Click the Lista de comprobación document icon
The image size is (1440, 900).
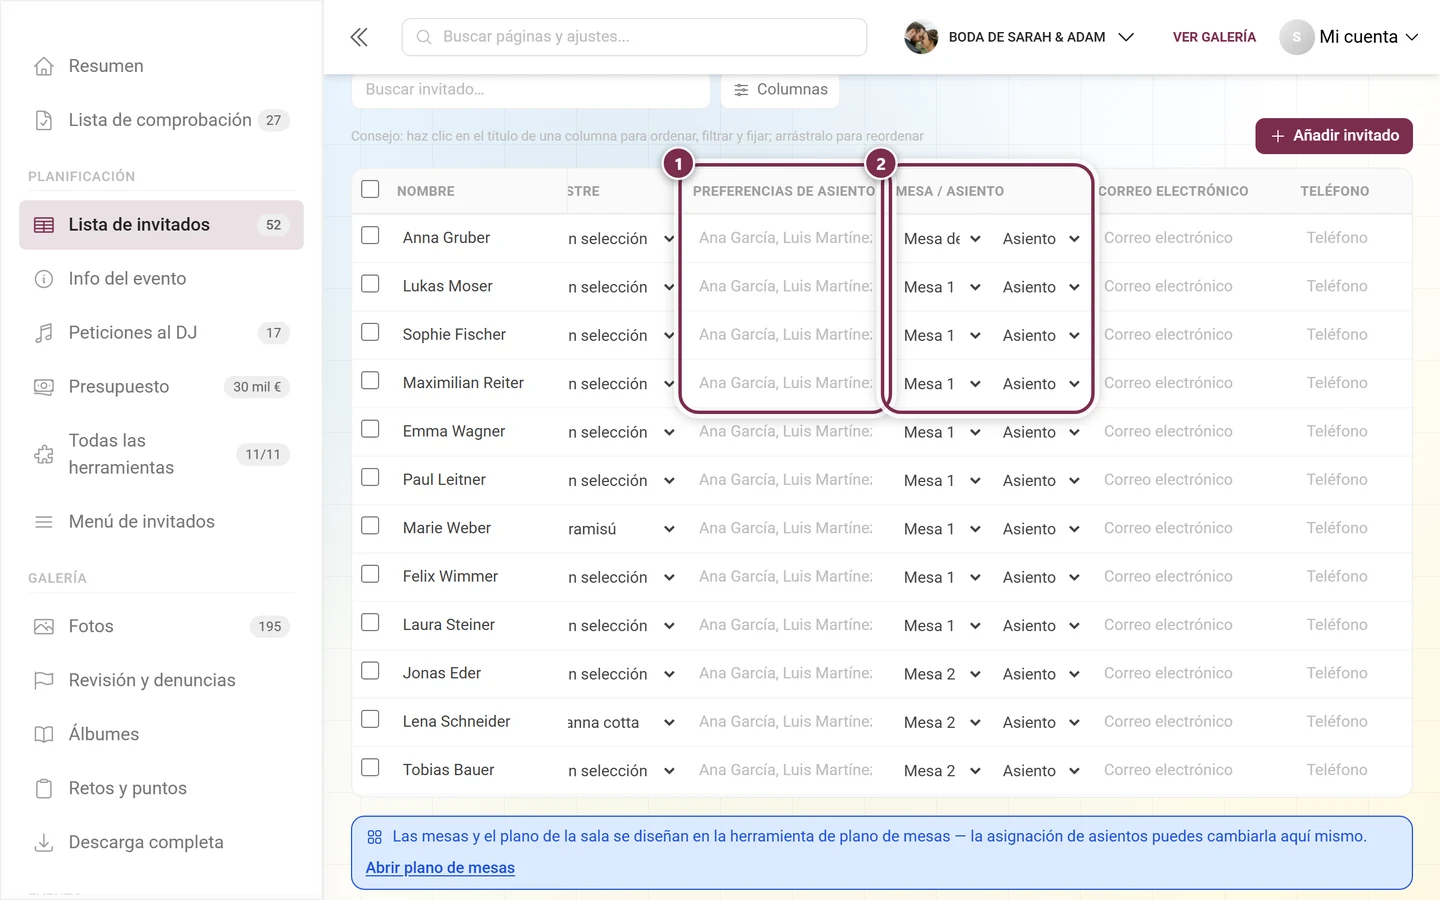[x=44, y=120]
